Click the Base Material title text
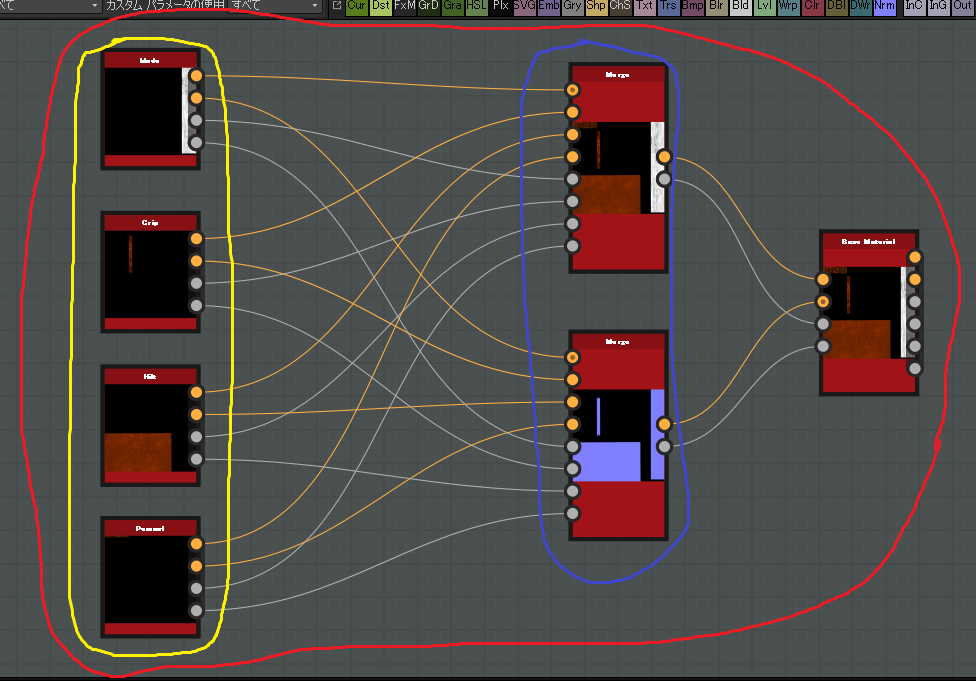Viewport: 976px width, 681px height. 868,242
